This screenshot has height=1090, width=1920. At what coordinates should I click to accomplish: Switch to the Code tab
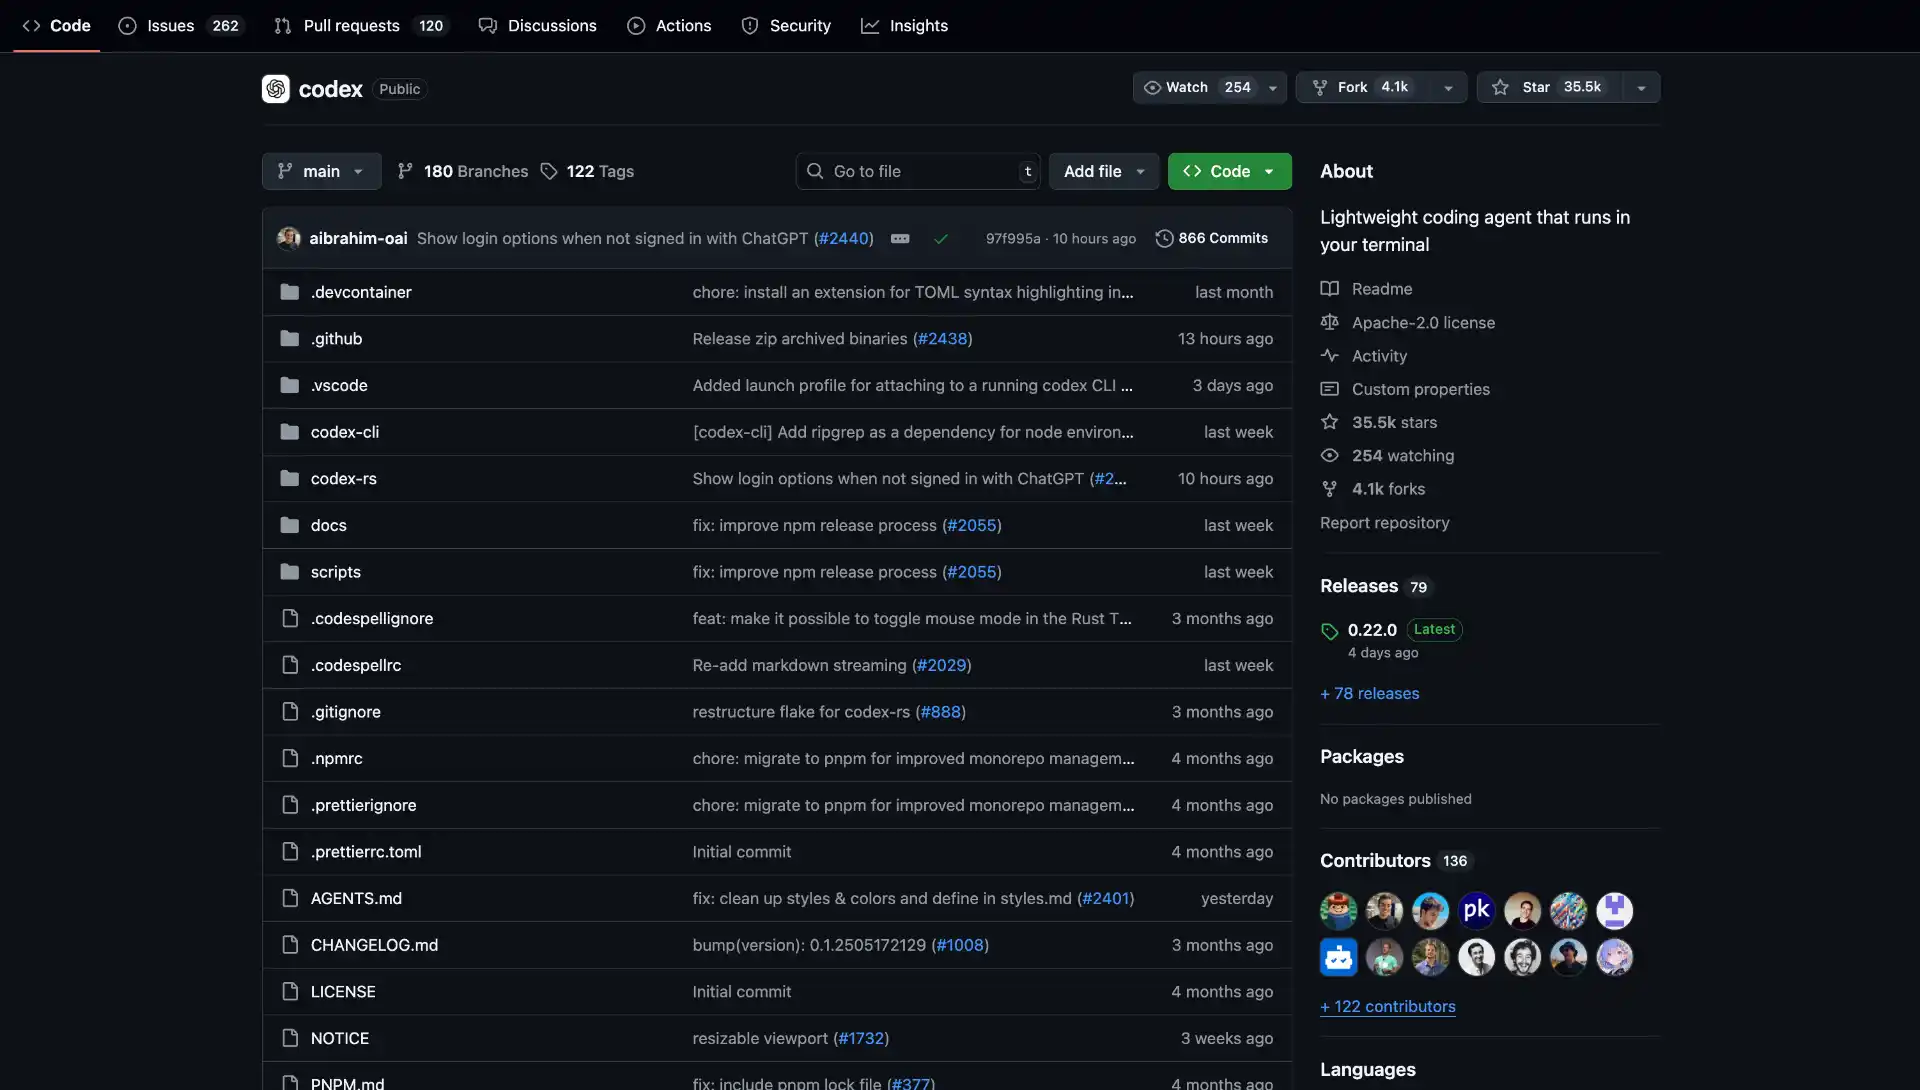(x=56, y=25)
